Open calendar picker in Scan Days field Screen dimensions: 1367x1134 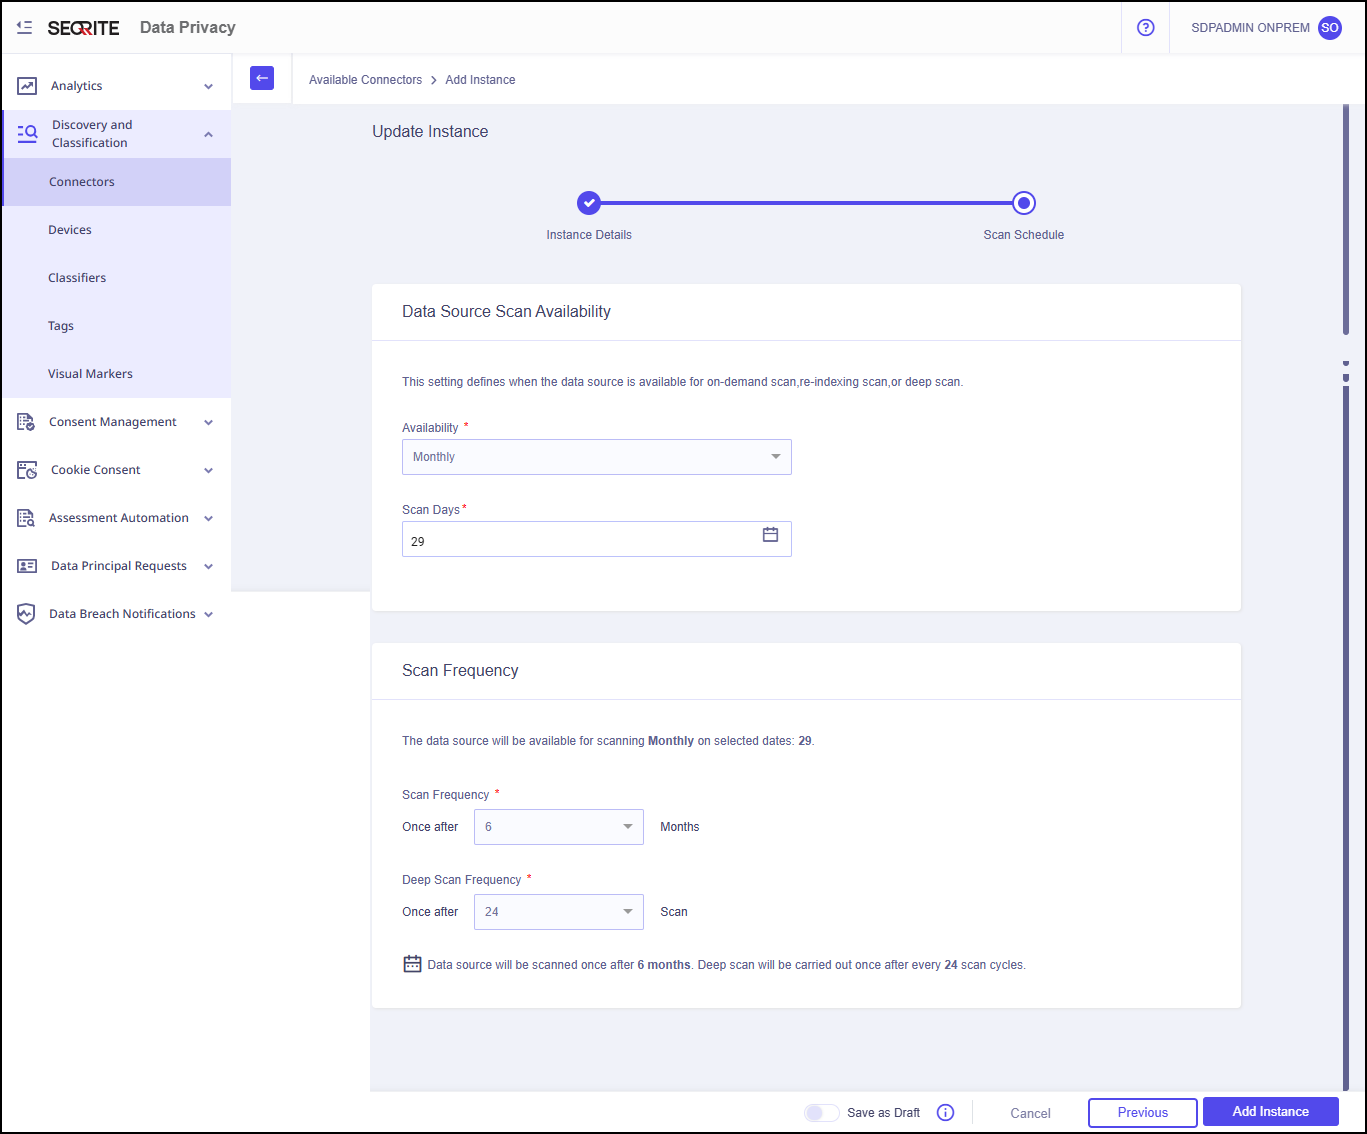tap(770, 535)
